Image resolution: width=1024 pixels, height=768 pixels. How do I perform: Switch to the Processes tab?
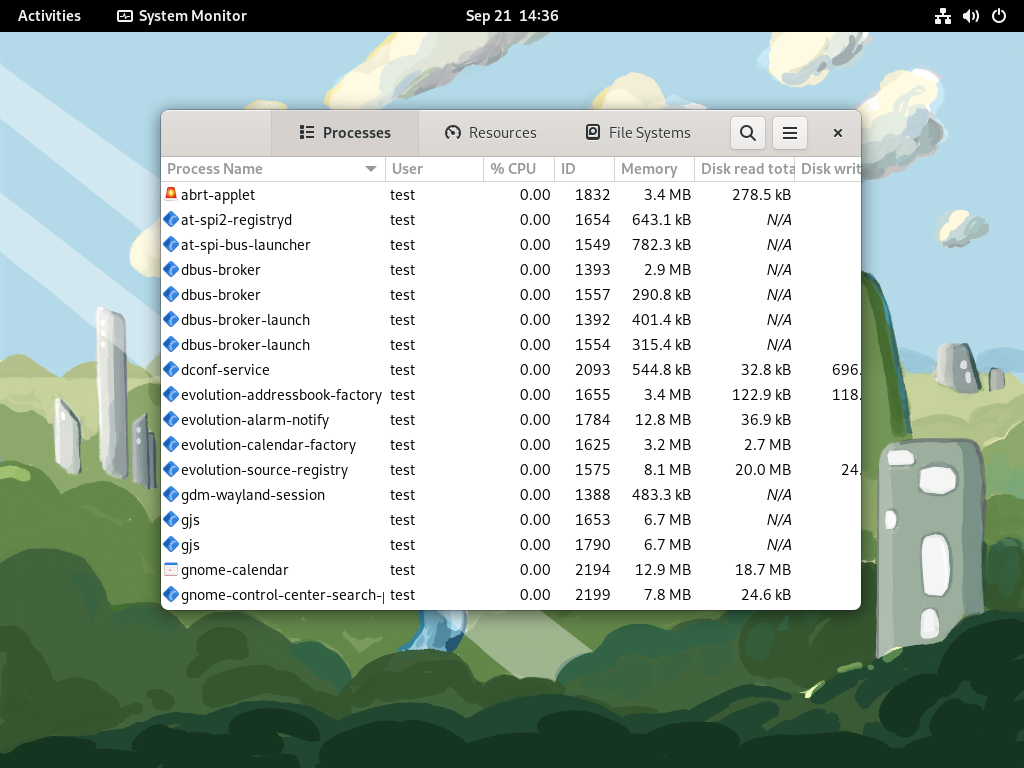click(345, 133)
